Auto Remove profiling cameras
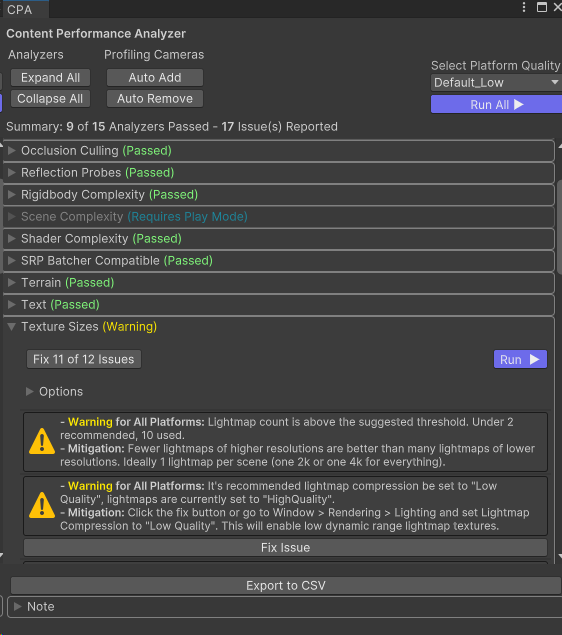The height and width of the screenshot is (635, 562). tap(155, 98)
